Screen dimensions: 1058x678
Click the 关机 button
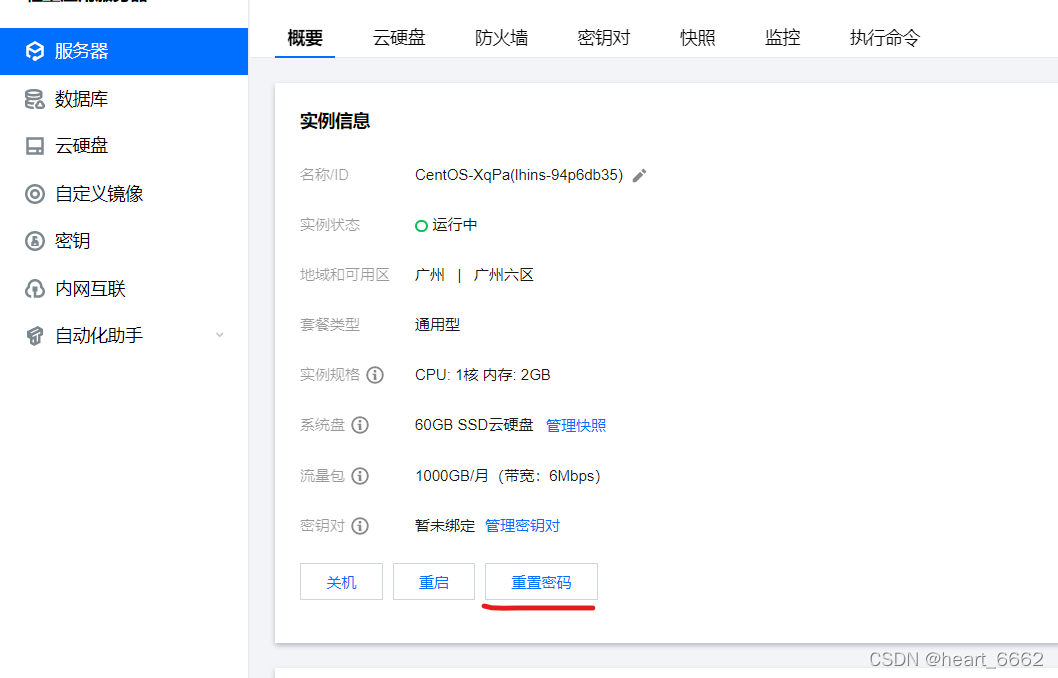pyautogui.click(x=341, y=582)
